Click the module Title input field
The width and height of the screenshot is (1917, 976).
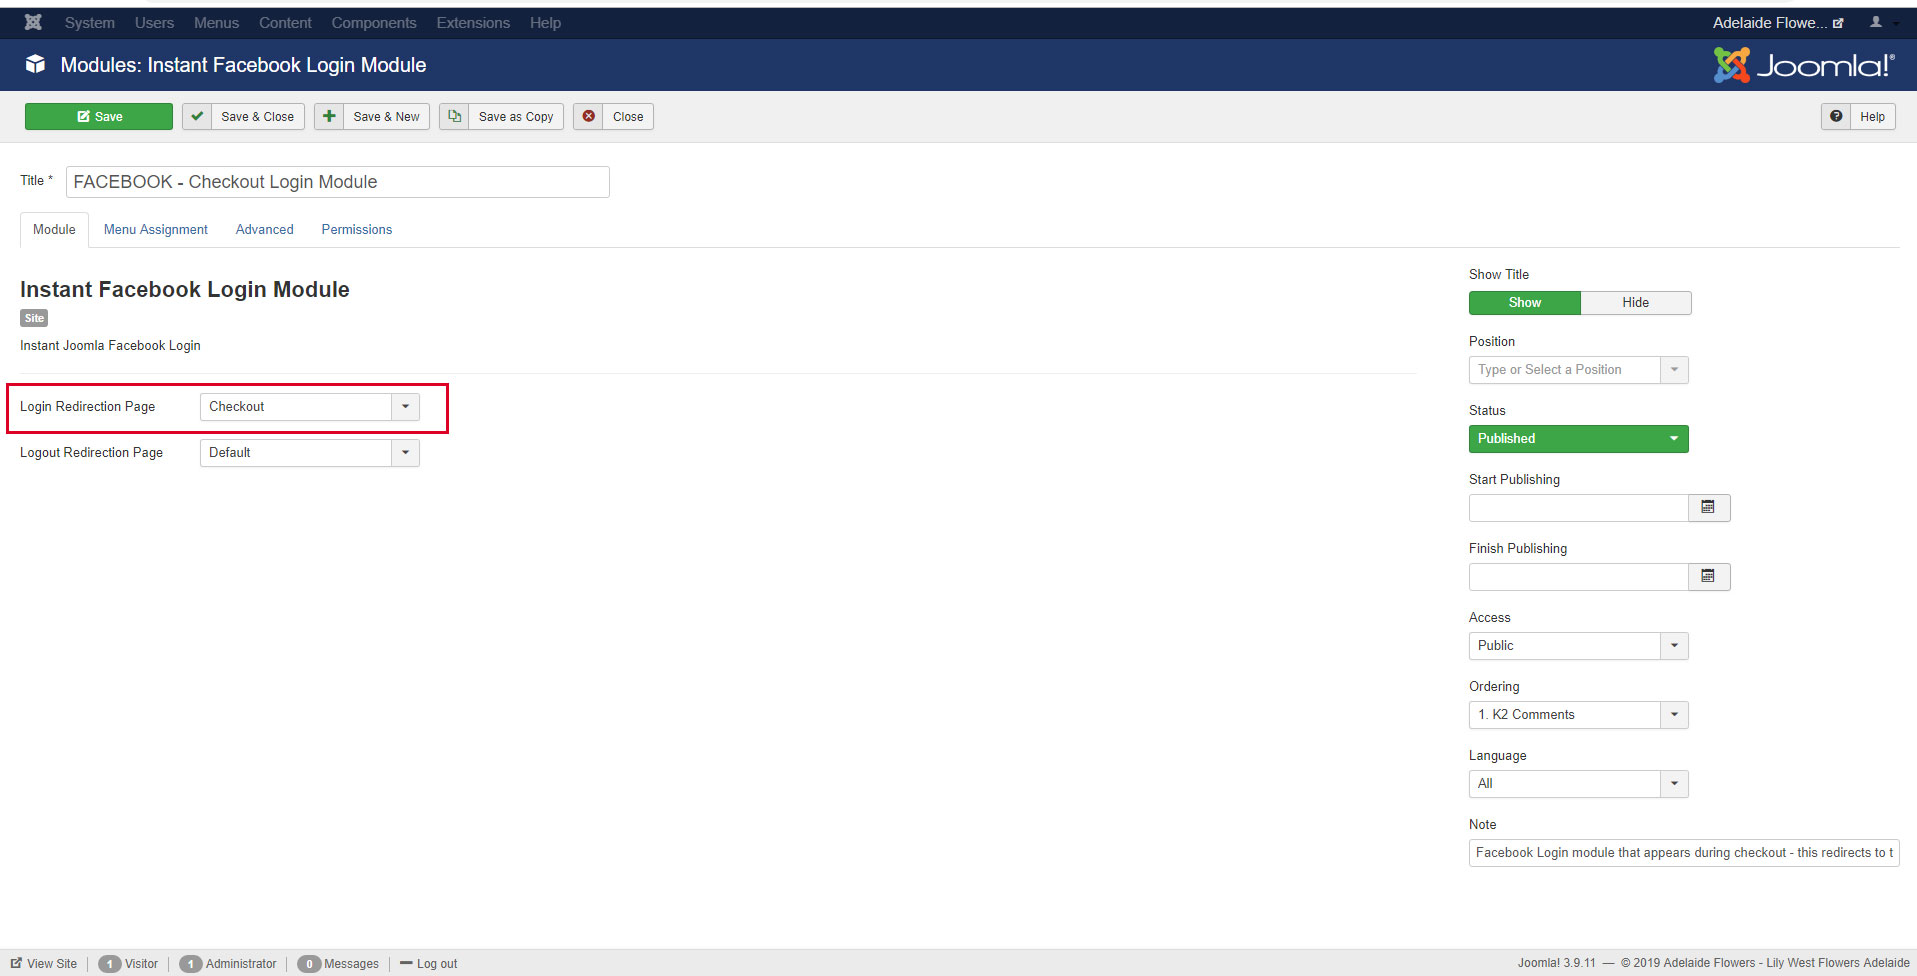(x=338, y=182)
